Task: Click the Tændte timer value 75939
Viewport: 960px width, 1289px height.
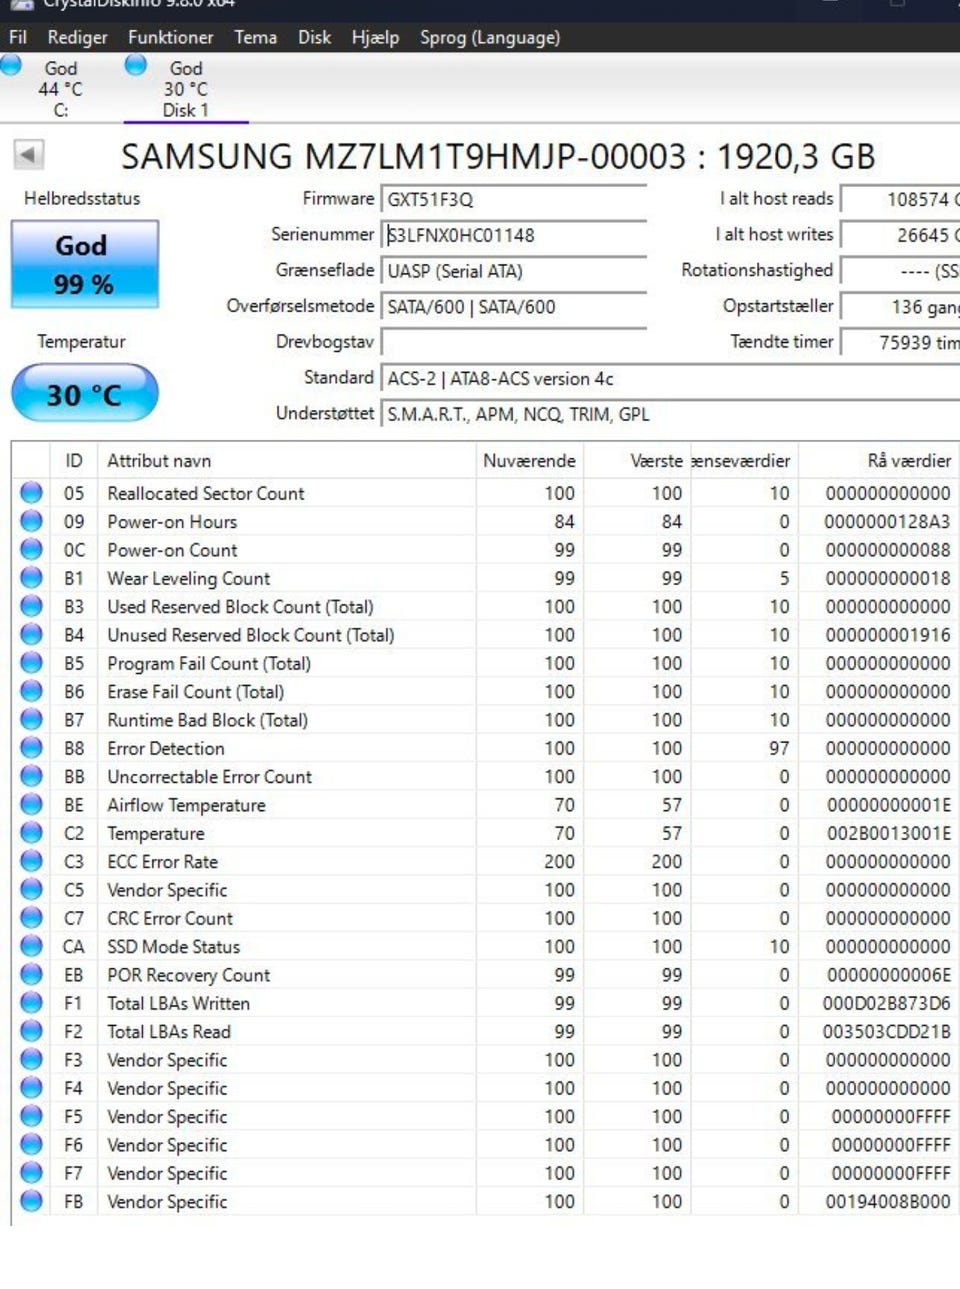Action: [900, 342]
